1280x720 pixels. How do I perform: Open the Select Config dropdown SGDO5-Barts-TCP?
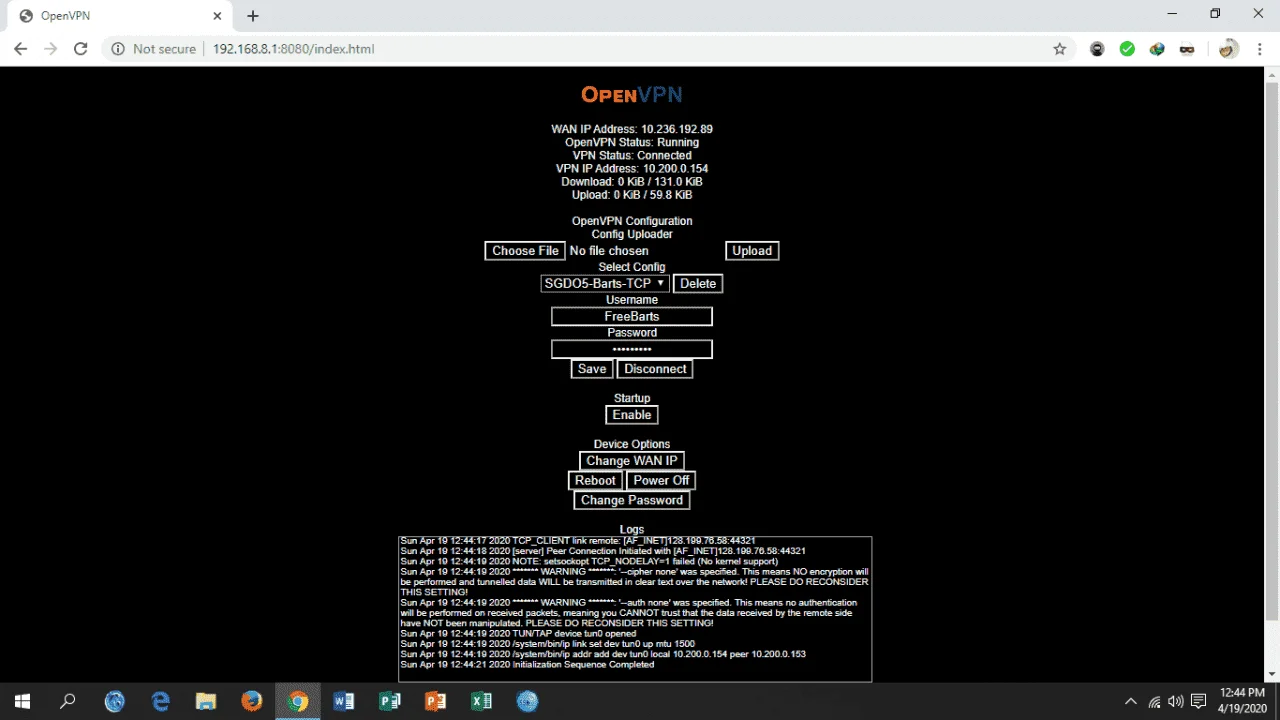(604, 283)
